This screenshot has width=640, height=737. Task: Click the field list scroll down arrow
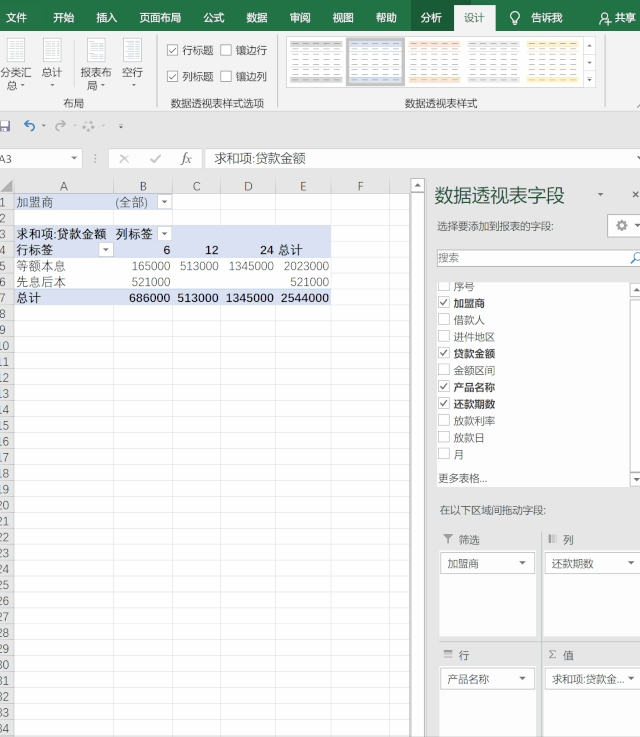tap(635, 479)
